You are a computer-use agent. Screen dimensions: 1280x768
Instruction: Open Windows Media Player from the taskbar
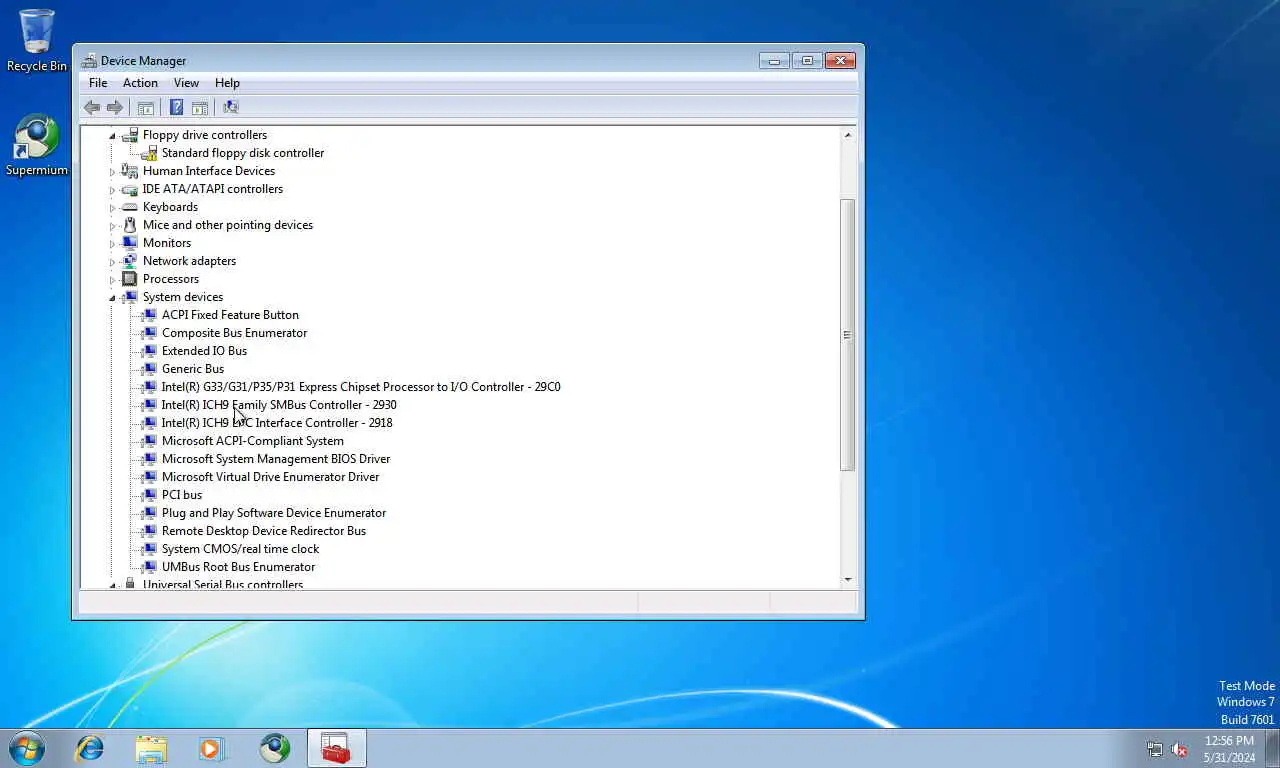(212, 748)
